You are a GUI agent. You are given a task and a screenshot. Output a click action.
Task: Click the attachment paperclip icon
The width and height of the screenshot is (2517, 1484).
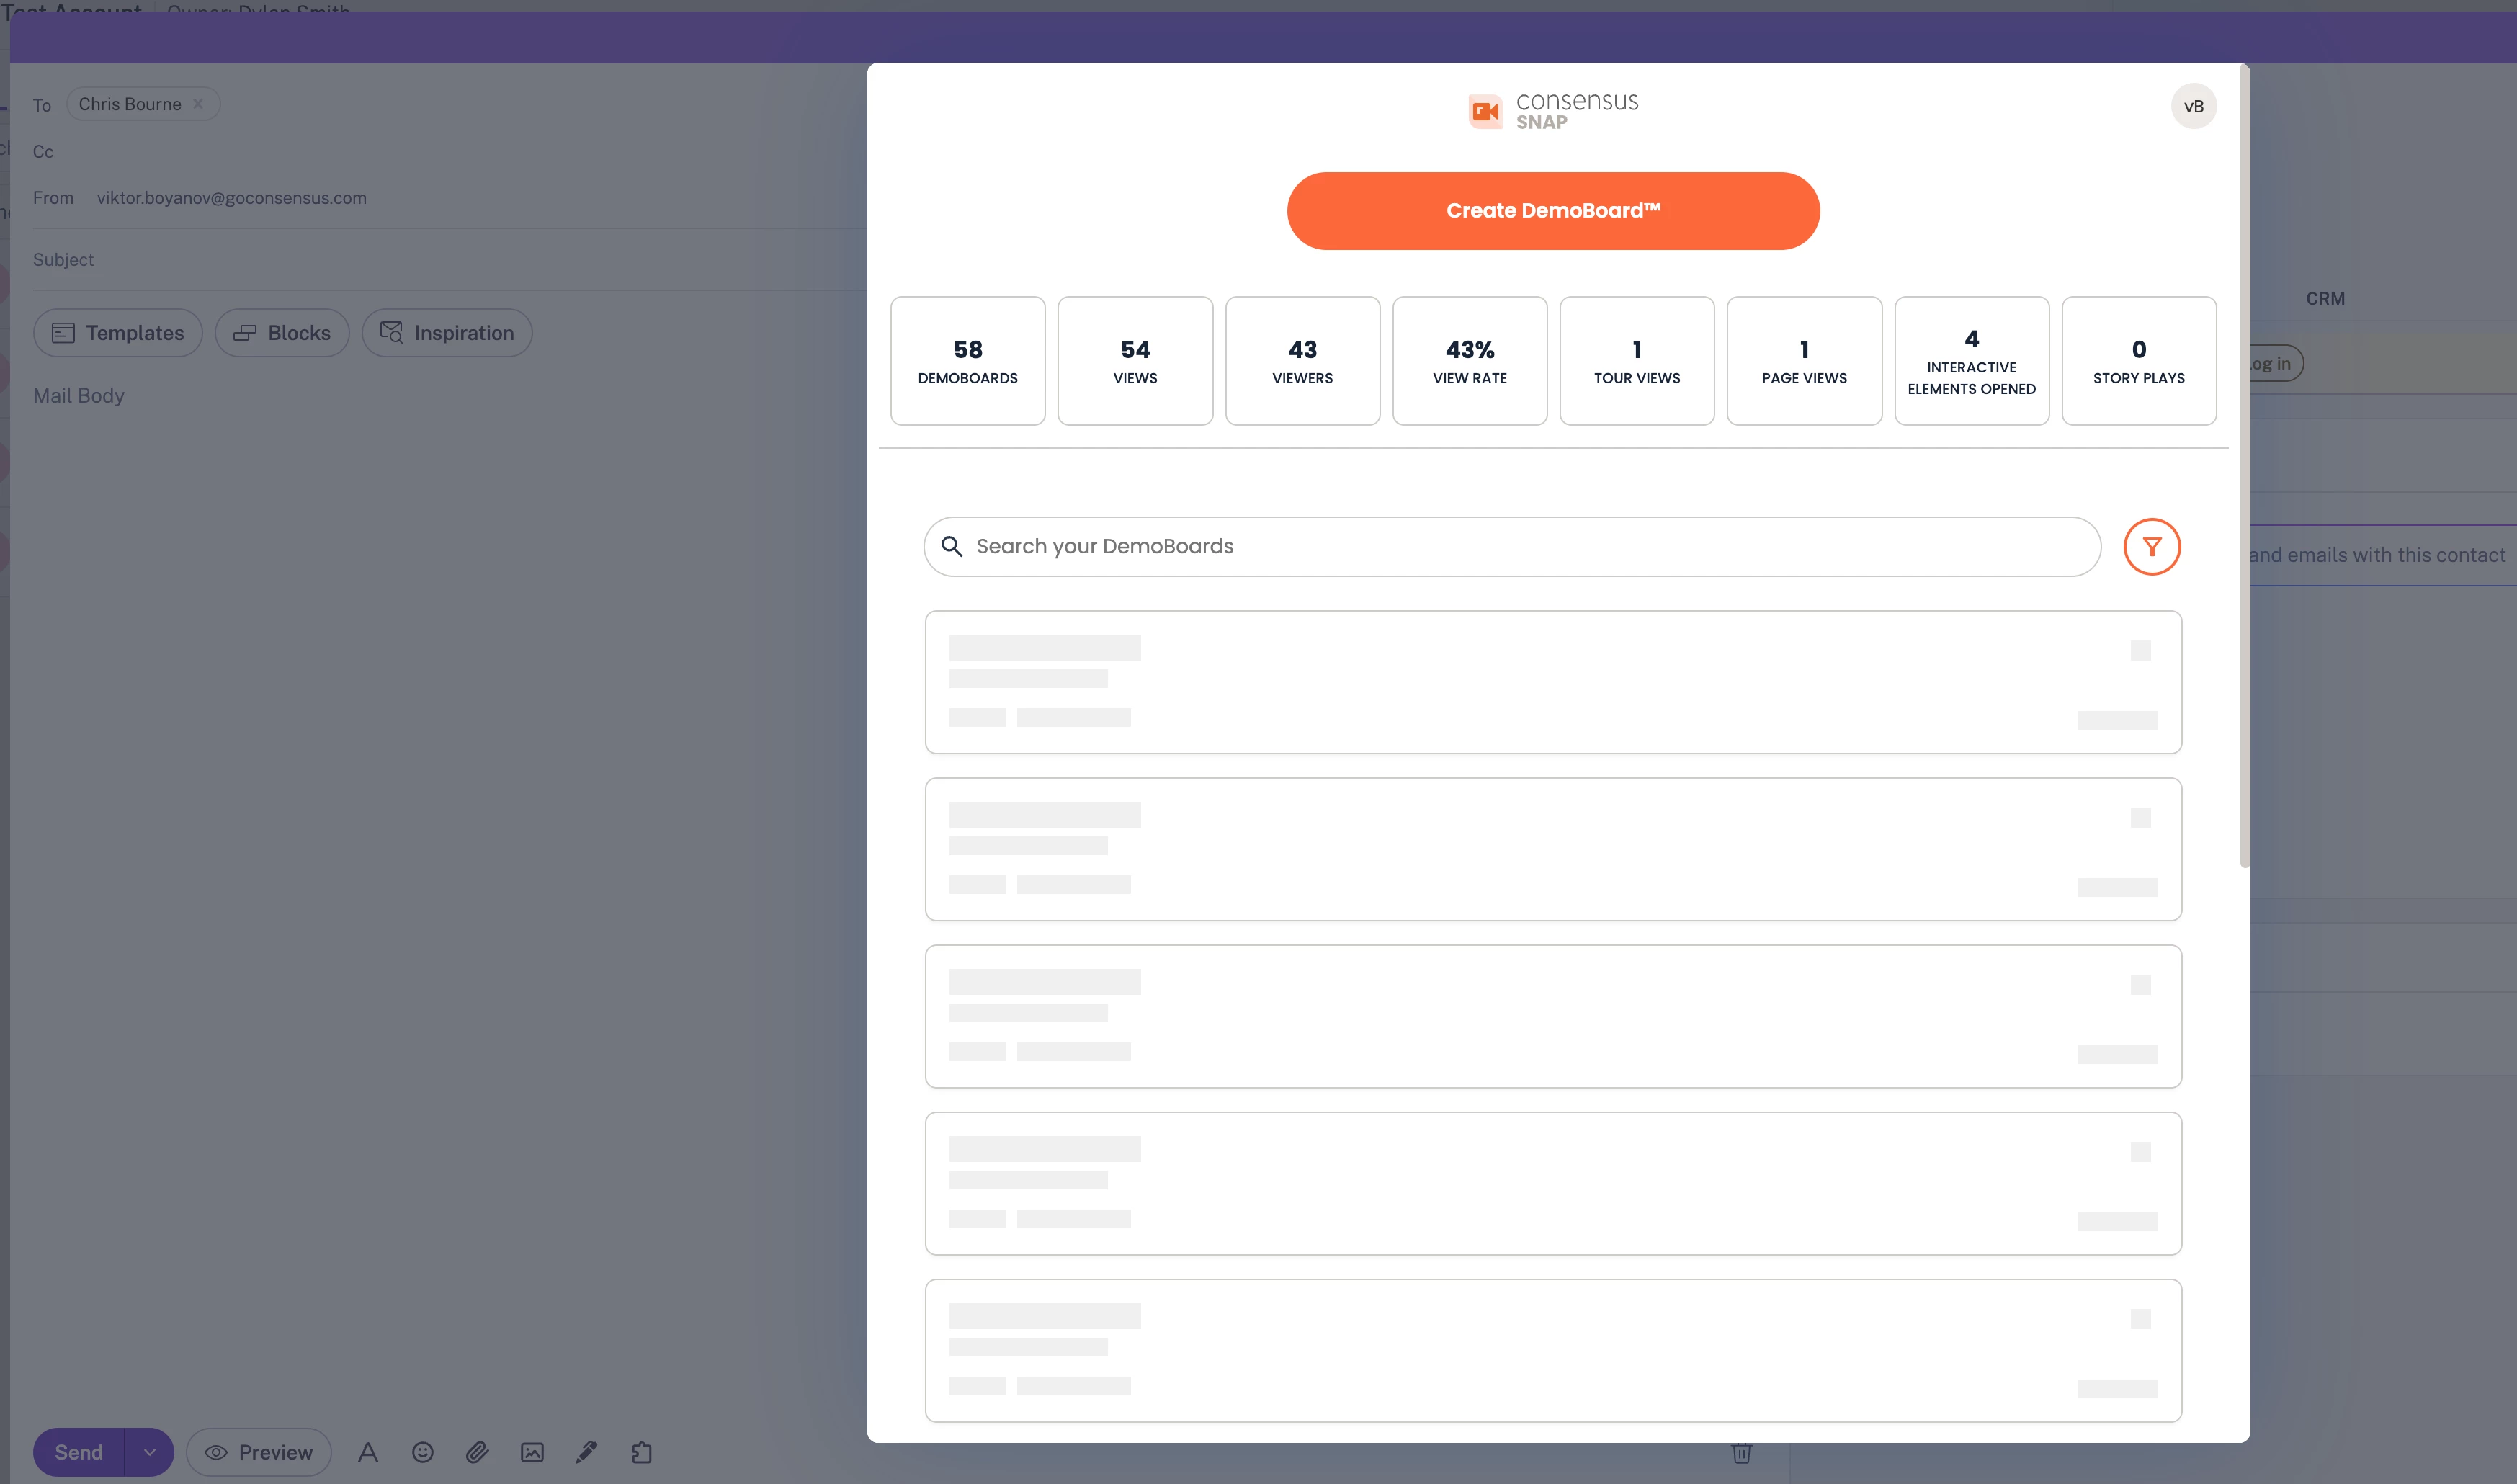[x=477, y=1452]
